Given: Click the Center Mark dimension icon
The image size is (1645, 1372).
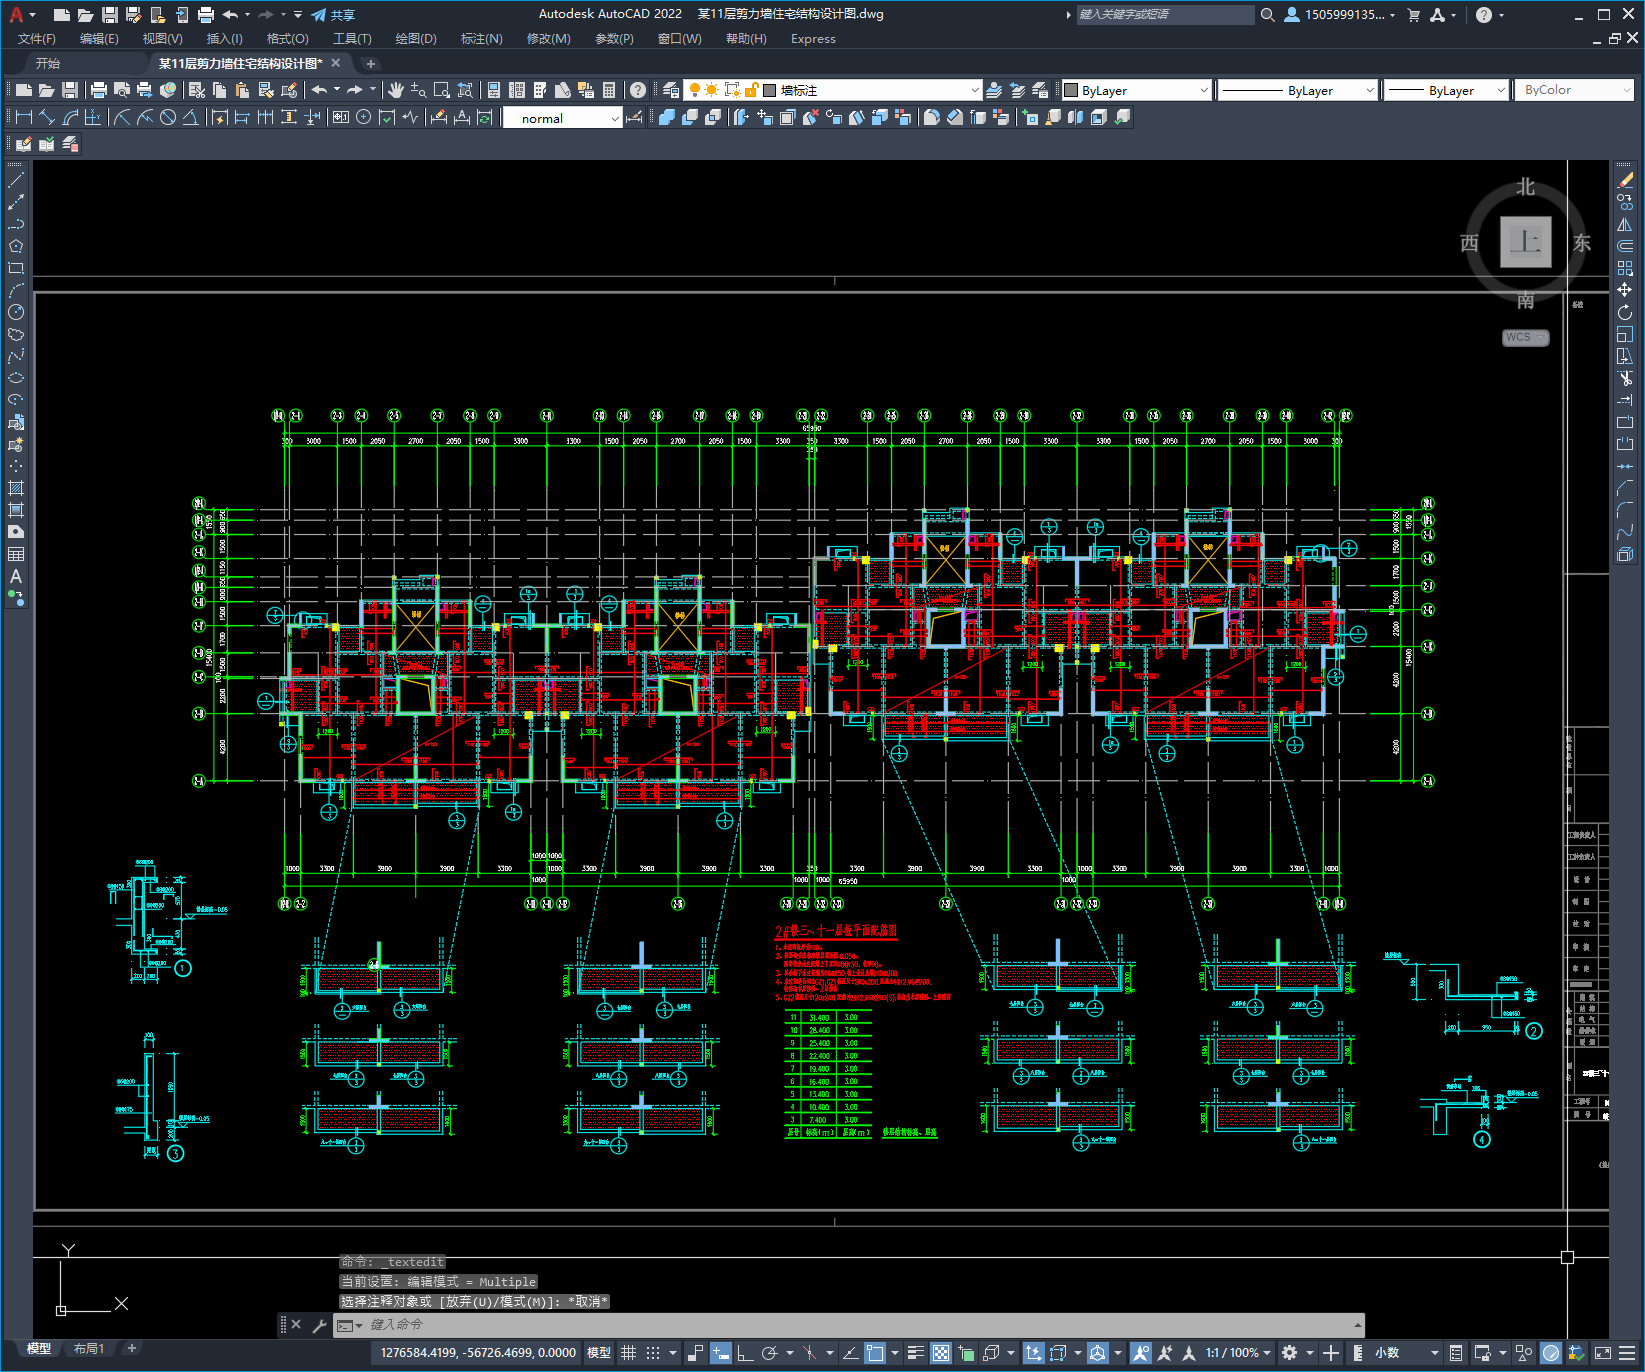Looking at the screenshot, I should click(x=364, y=117).
